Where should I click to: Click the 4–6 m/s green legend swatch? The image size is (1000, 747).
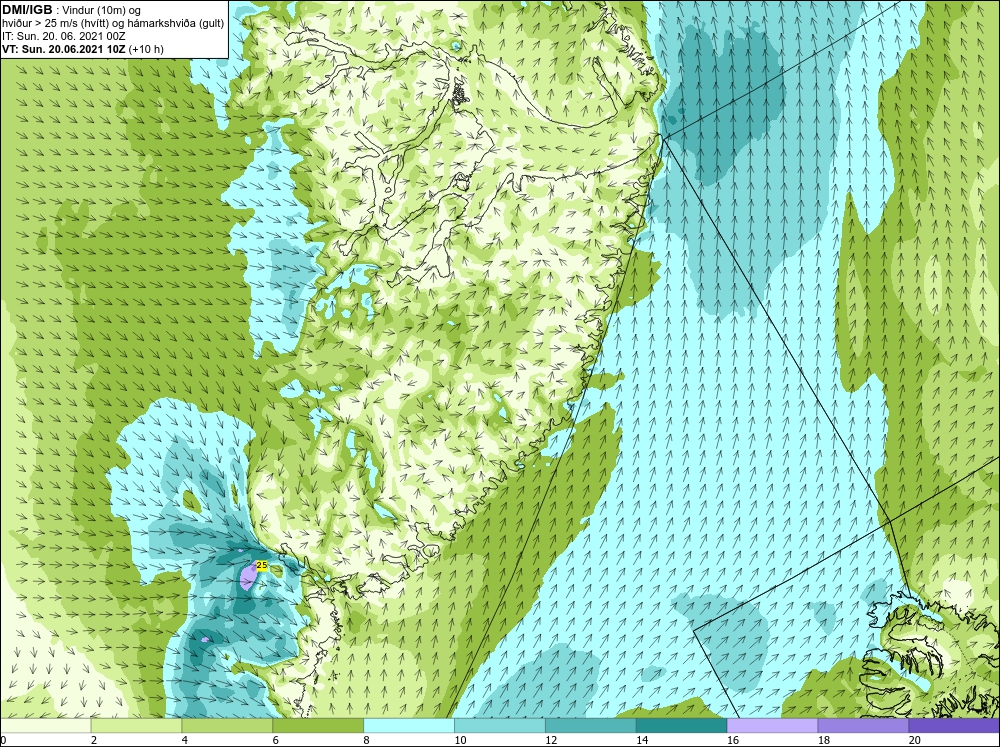[227, 725]
